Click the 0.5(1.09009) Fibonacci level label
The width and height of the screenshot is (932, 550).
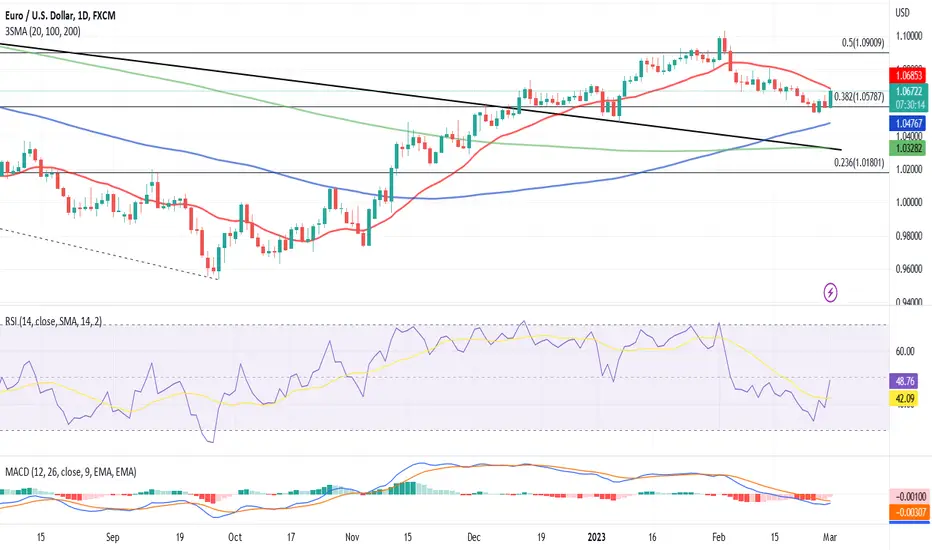coord(862,43)
